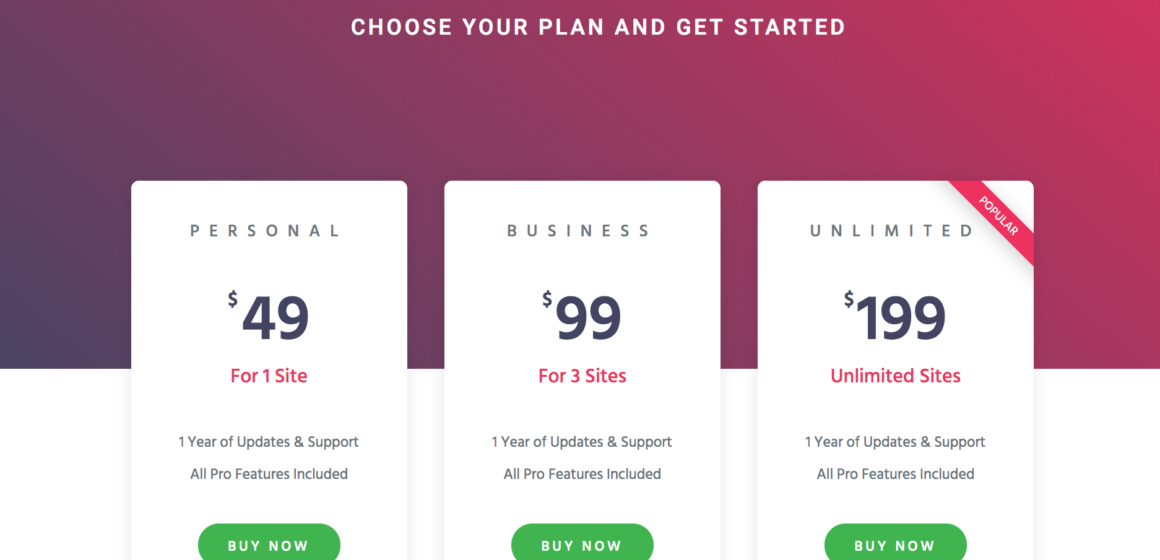Click the $199 price
The height and width of the screenshot is (560, 1160).
click(895, 318)
